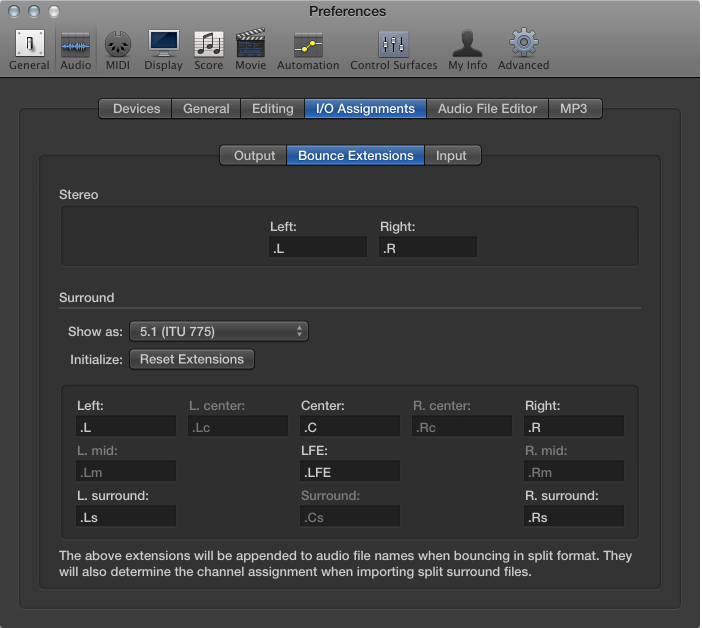The image size is (702, 628).
Task: Select the I/O Assignments tab
Action: 365,109
